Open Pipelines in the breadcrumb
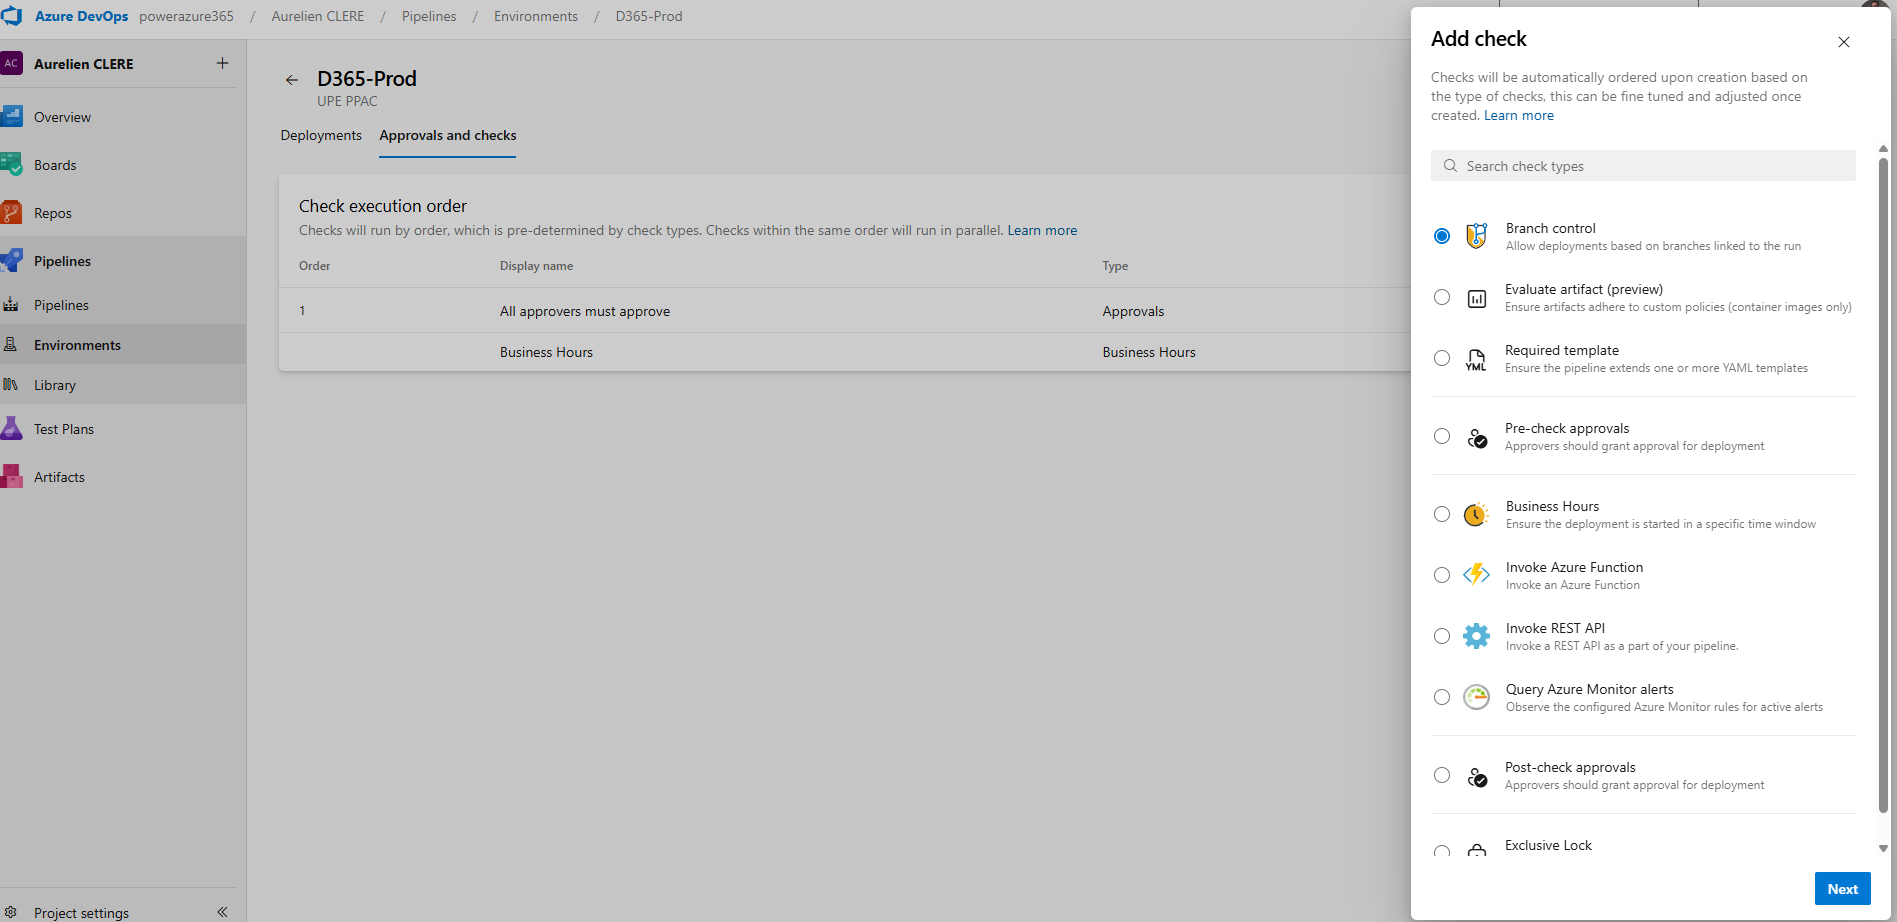 tap(429, 16)
